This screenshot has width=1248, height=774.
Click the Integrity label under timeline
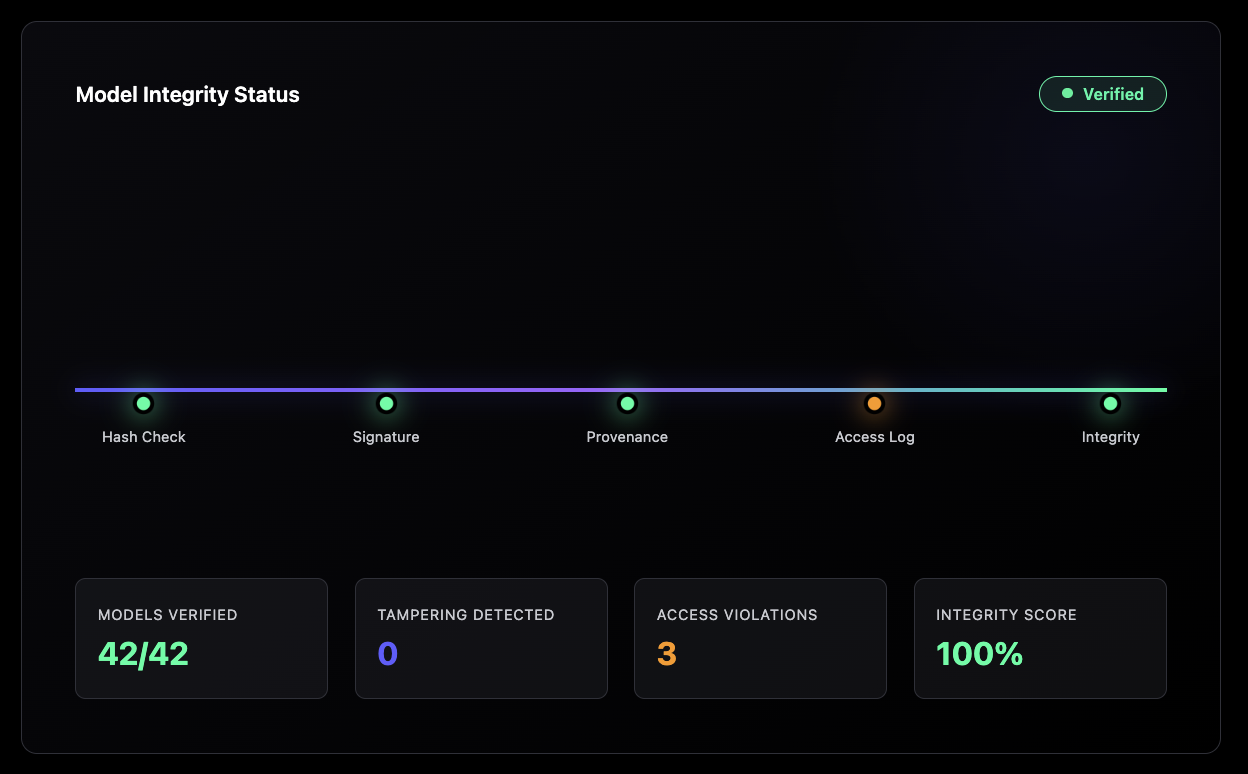1110,437
